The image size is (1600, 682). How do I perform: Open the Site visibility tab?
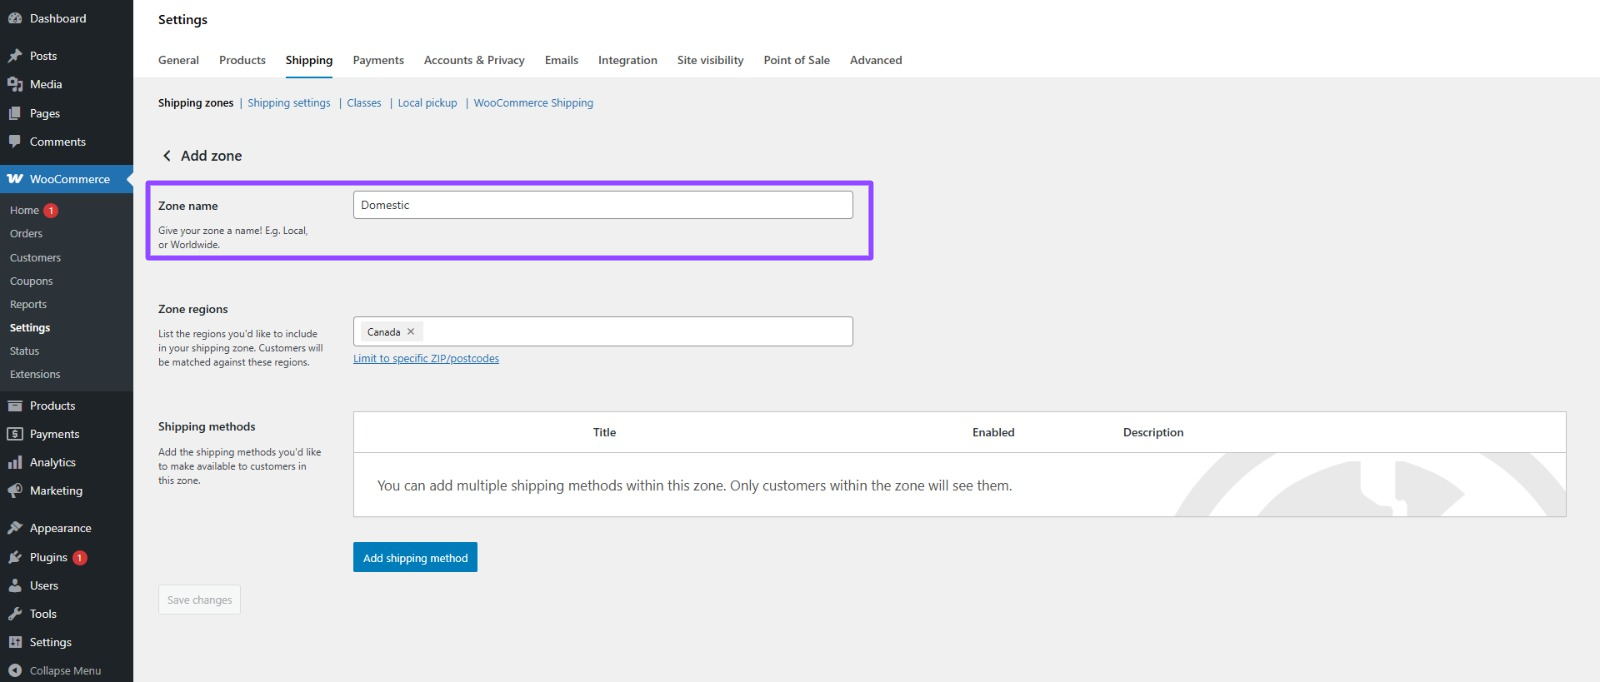pos(710,60)
